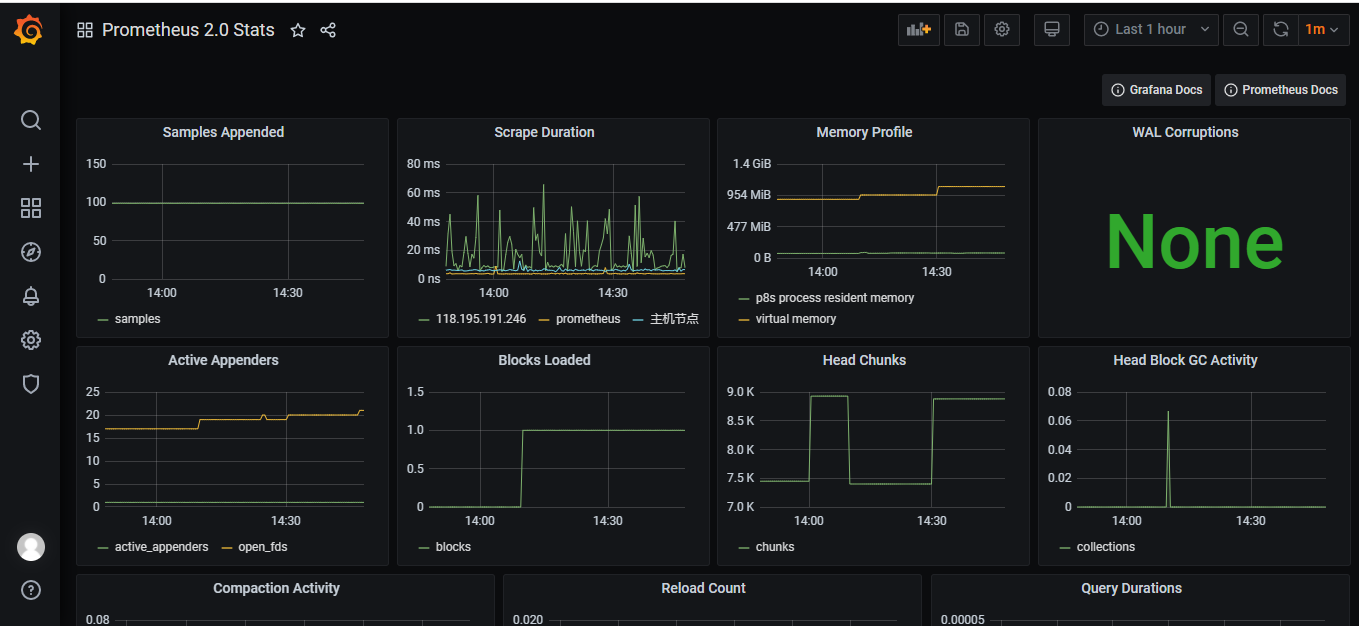Open the Active Appenders panel title menu
The width and height of the screenshot is (1359, 626).
pos(223,360)
